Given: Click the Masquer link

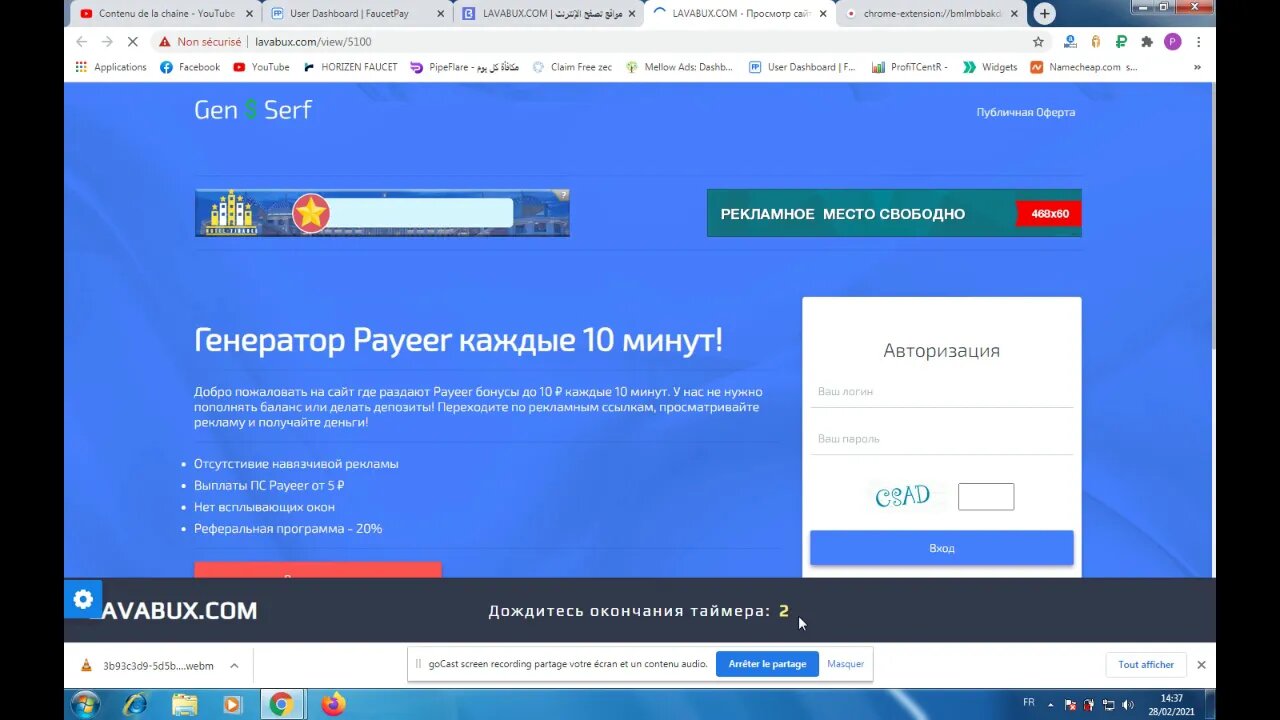Looking at the screenshot, I should (845, 664).
